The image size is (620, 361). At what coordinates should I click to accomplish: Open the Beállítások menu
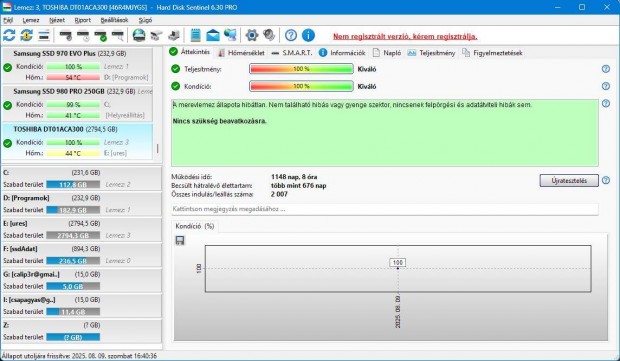point(114,20)
